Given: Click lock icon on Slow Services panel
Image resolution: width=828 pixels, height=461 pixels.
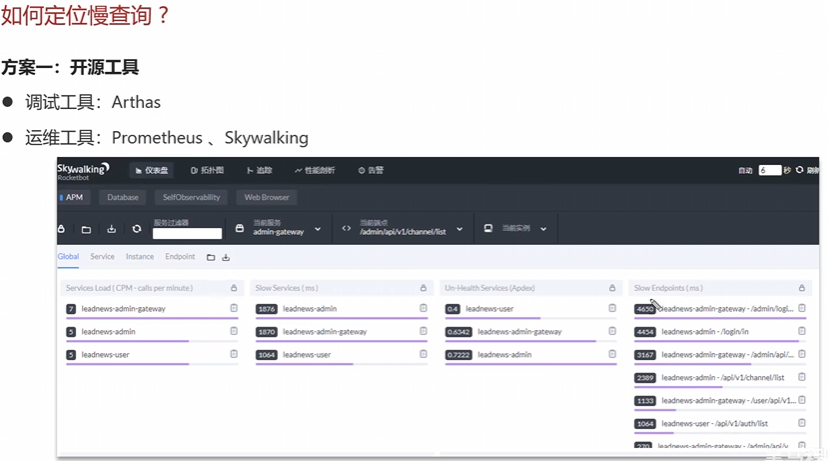Looking at the screenshot, I should click(x=424, y=288).
